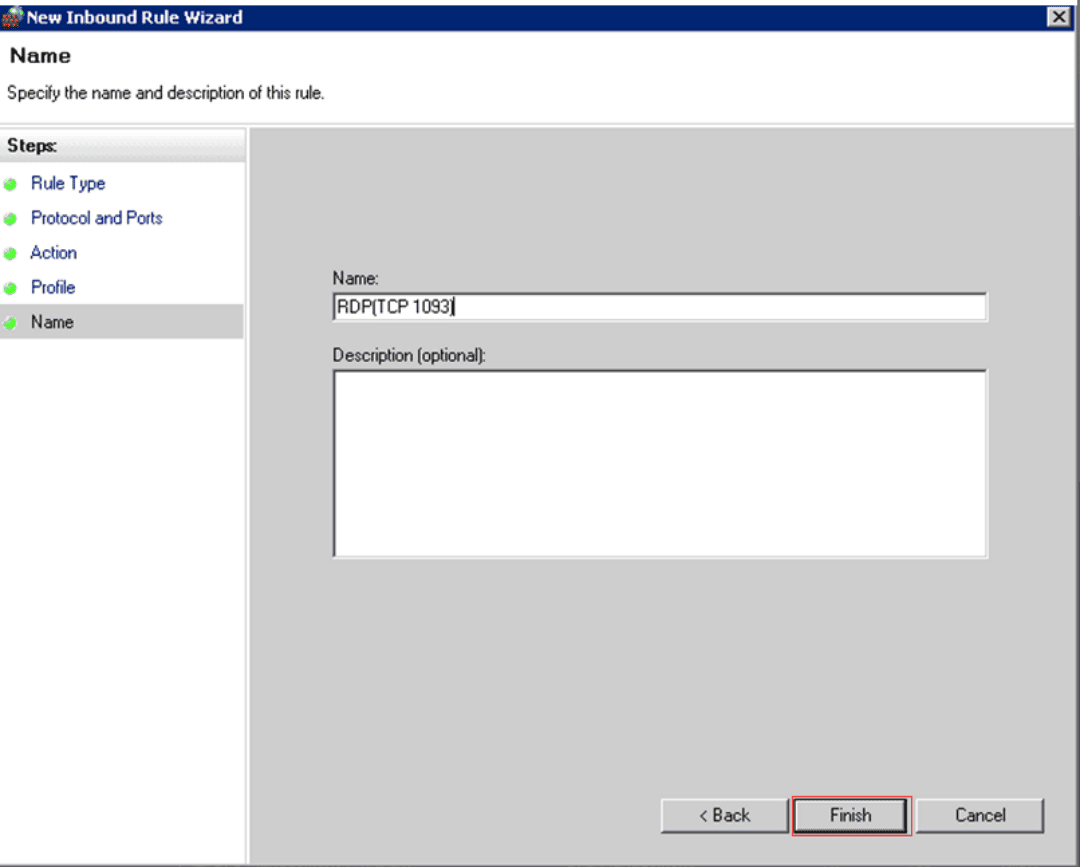Open the Protocol and Ports step
Viewport: 1080px width, 867px height.
96,218
